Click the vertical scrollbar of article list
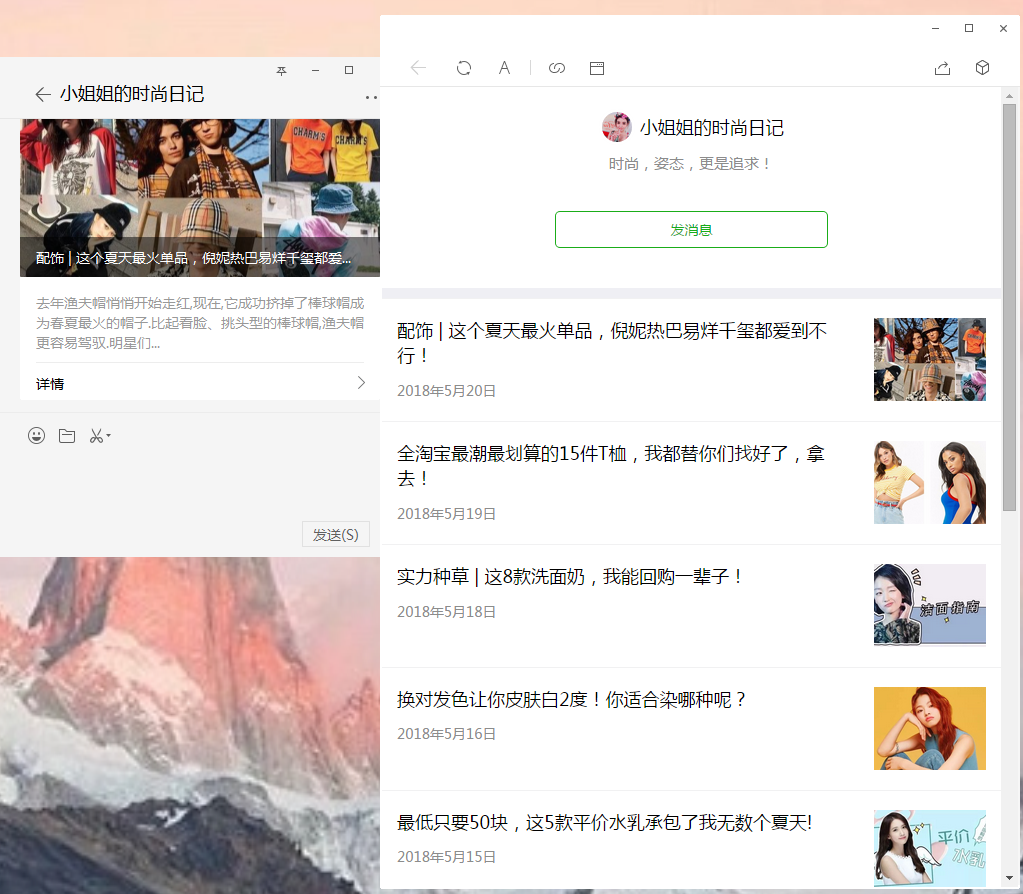 coord(1009,300)
